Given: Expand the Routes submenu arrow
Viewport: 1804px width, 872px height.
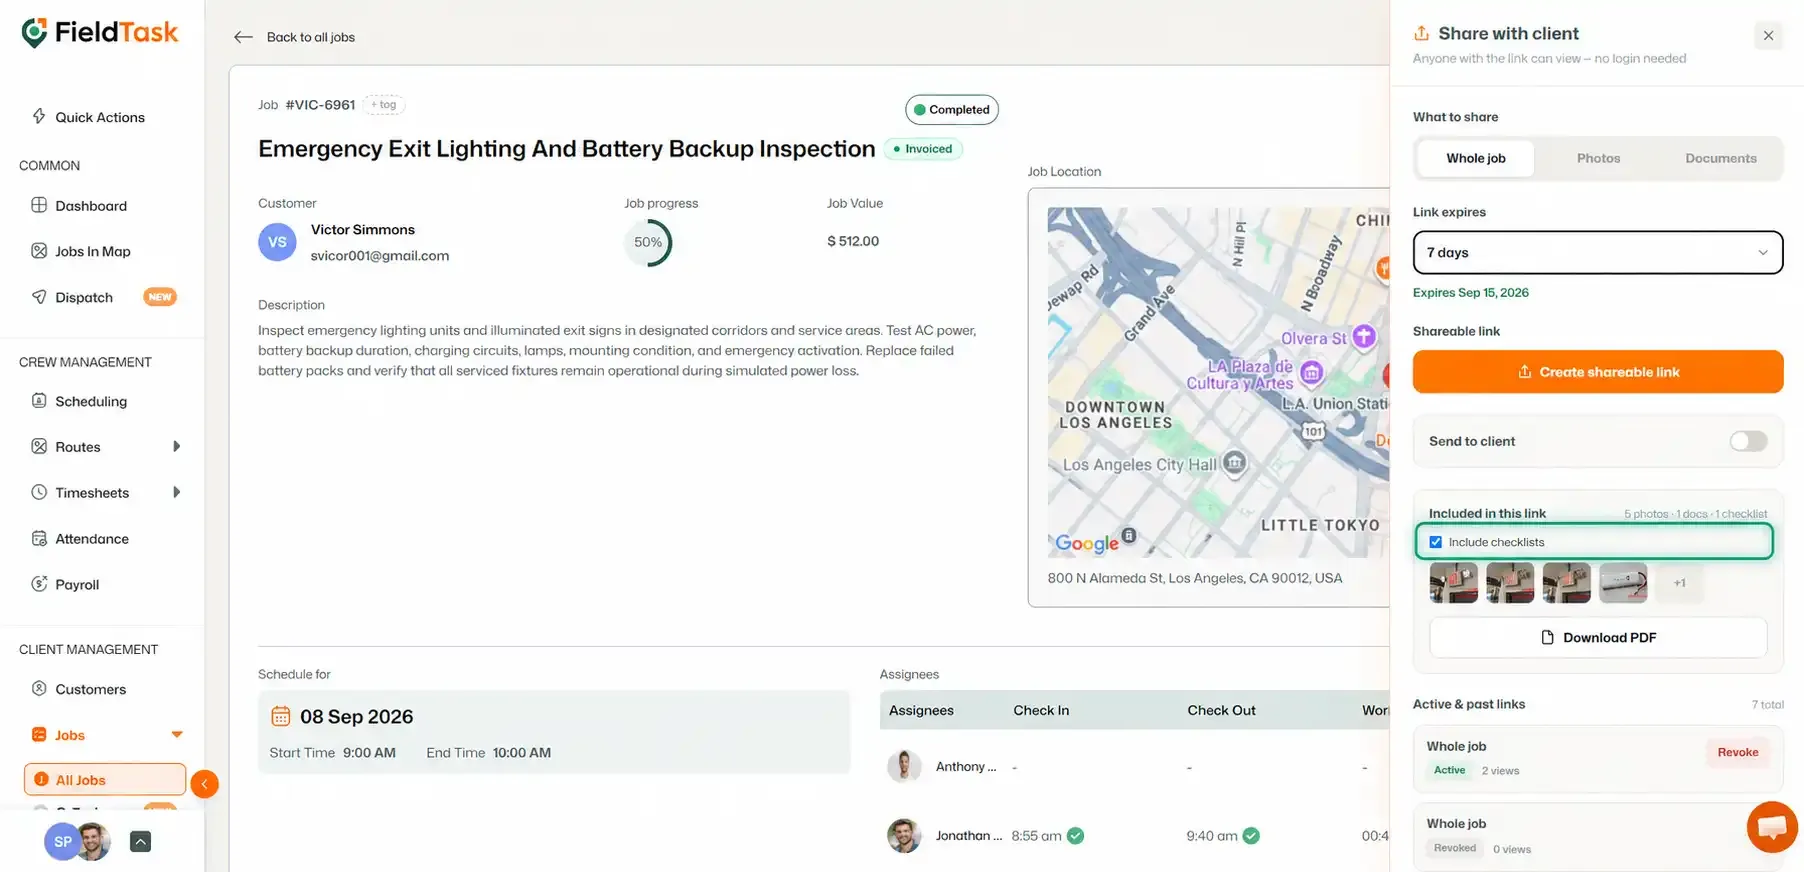Looking at the screenshot, I should 176,446.
